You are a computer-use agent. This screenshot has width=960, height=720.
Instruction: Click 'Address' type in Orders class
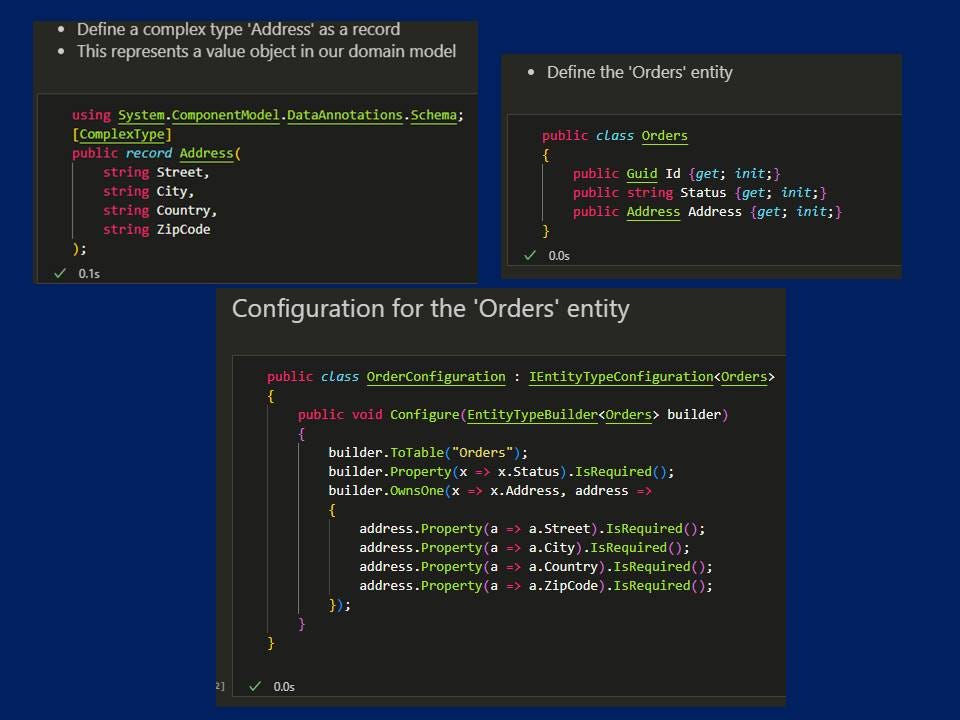[x=653, y=211]
